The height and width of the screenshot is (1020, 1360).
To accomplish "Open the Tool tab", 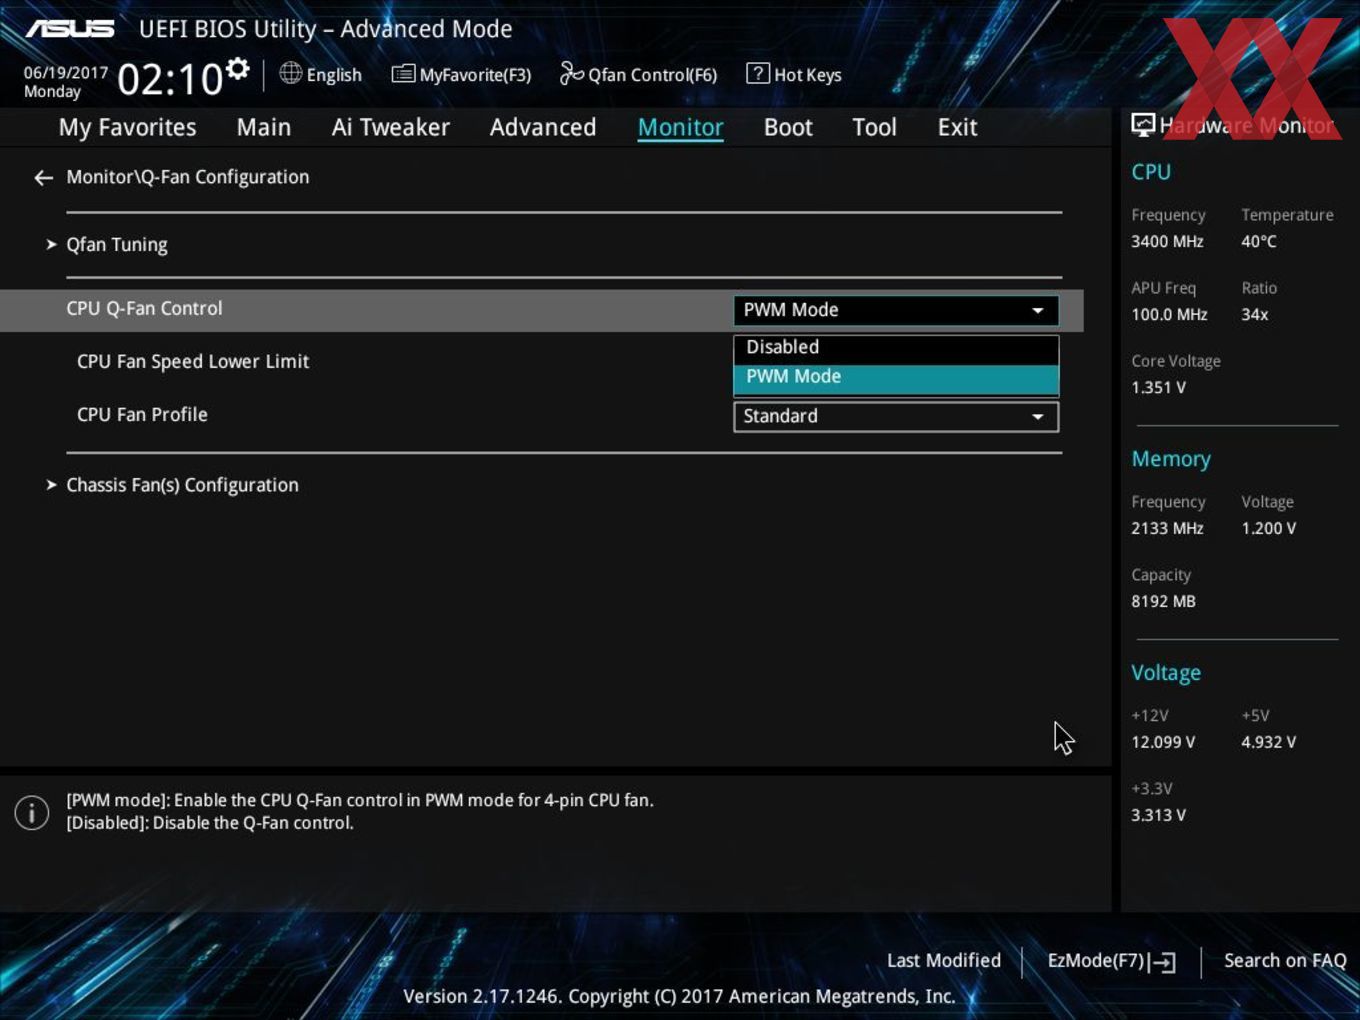I will (x=874, y=128).
